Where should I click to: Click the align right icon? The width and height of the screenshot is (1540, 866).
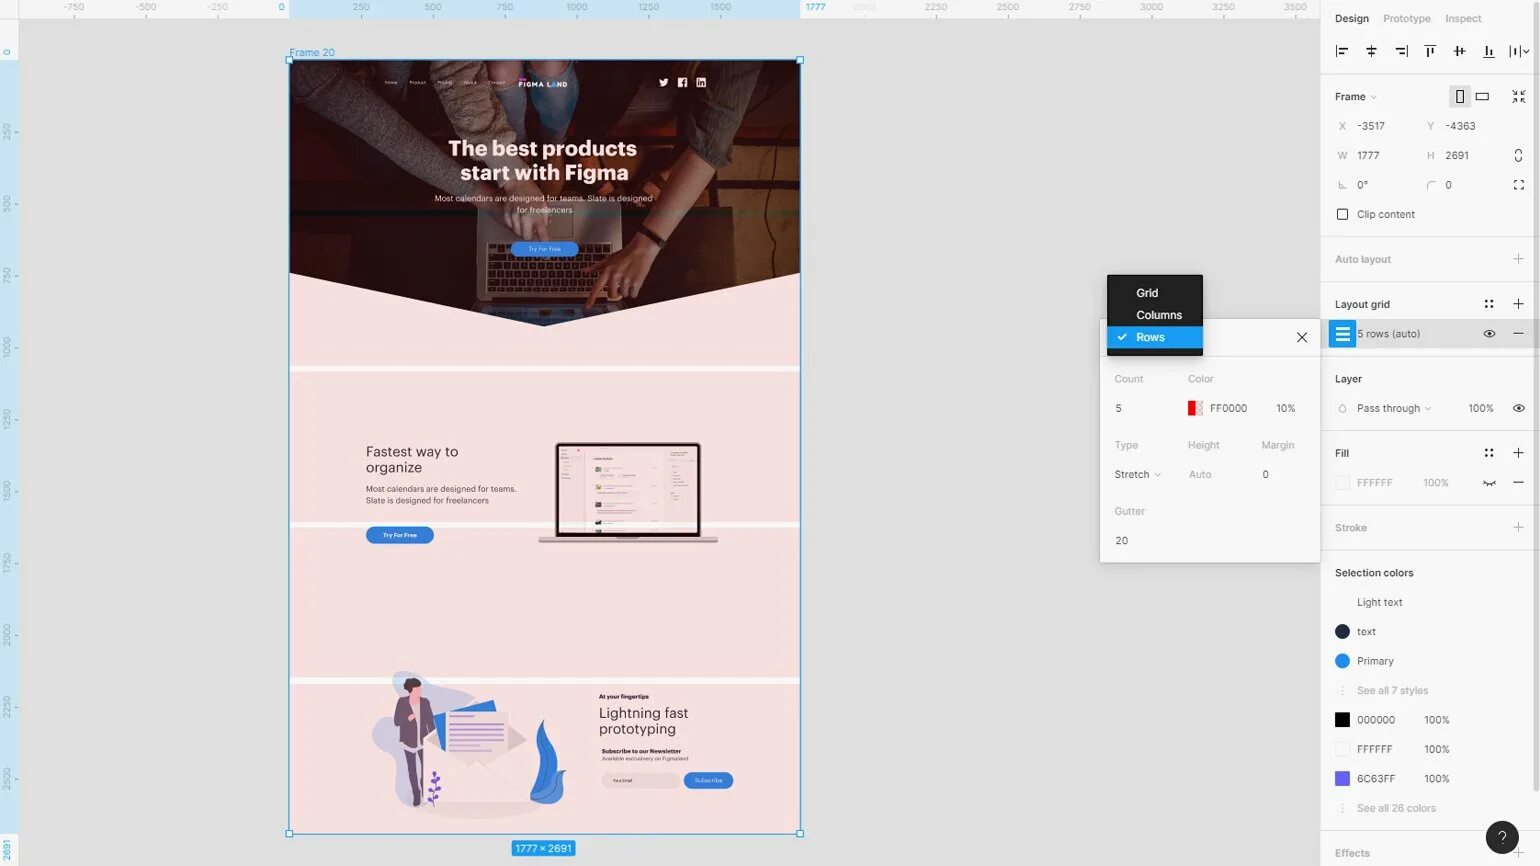coord(1401,51)
